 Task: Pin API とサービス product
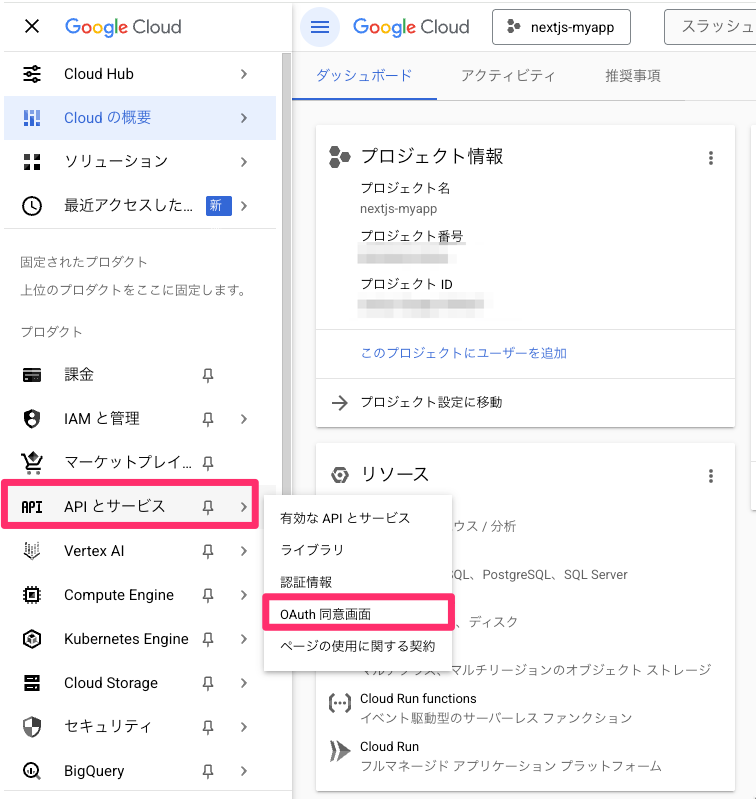point(208,507)
